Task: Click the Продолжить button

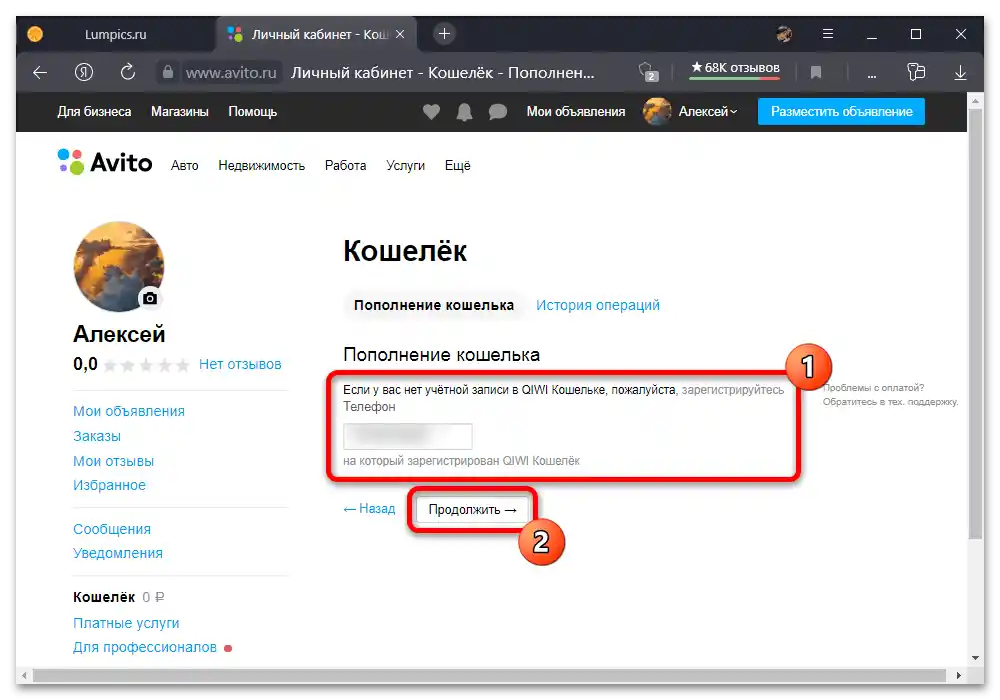Action: (472, 509)
